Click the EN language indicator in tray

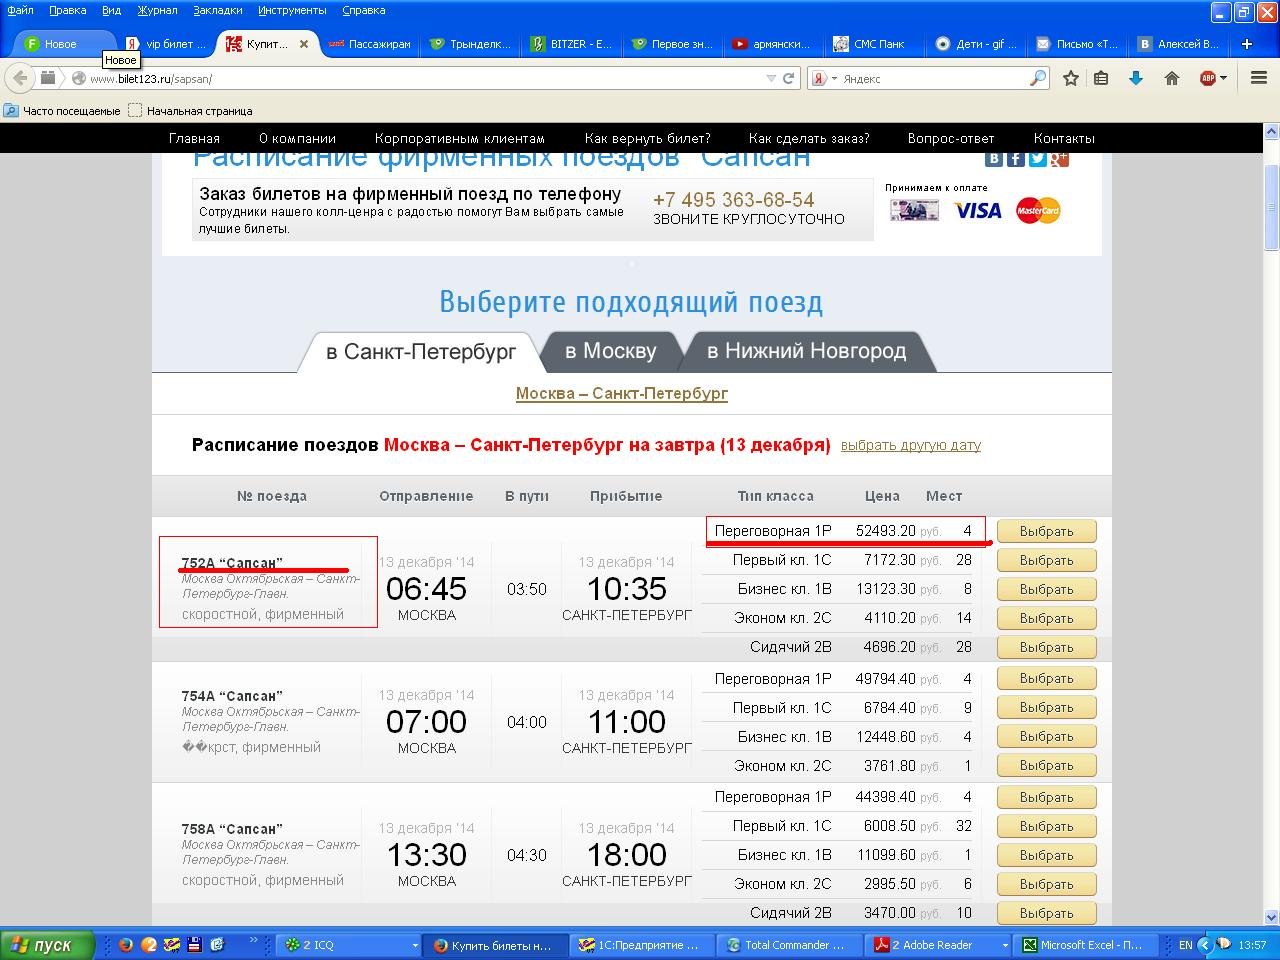pyautogui.click(x=1185, y=944)
